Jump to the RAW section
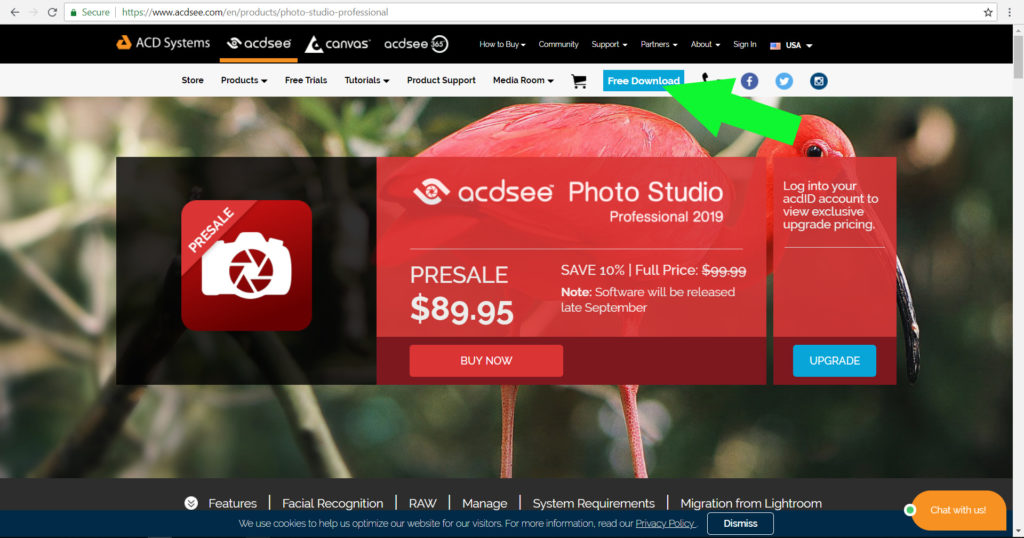 click(x=423, y=503)
